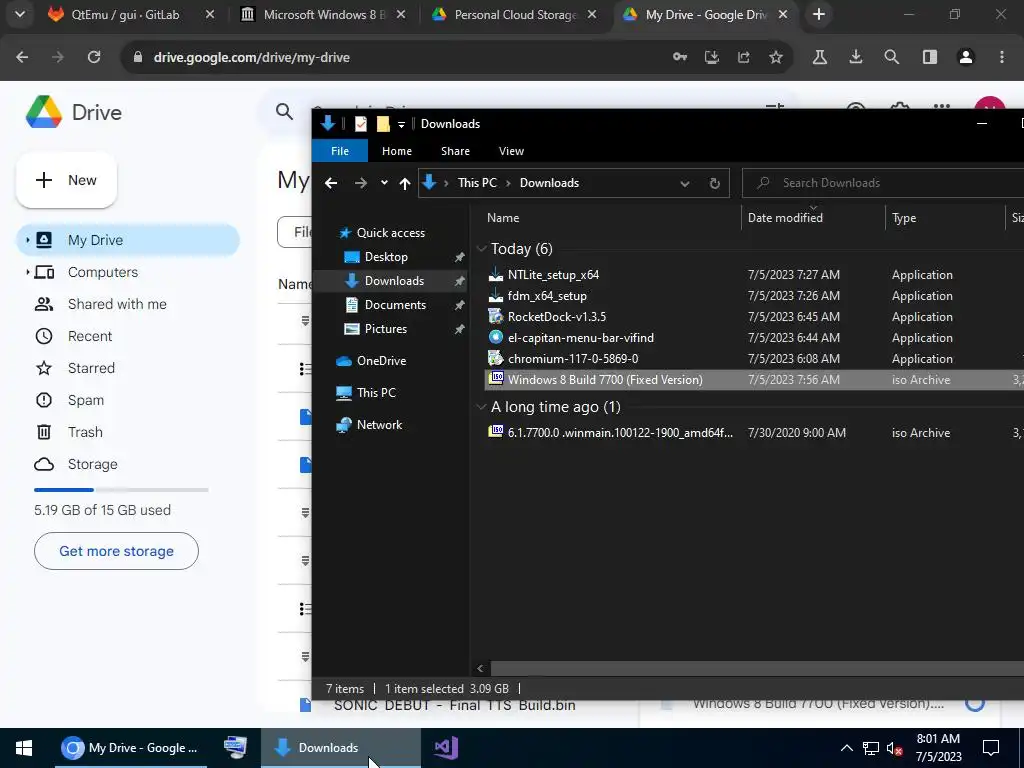Image resolution: width=1024 pixels, height=768 pixels.
Task: Open Spam in Drive sidebar
Action: [86, 400]
